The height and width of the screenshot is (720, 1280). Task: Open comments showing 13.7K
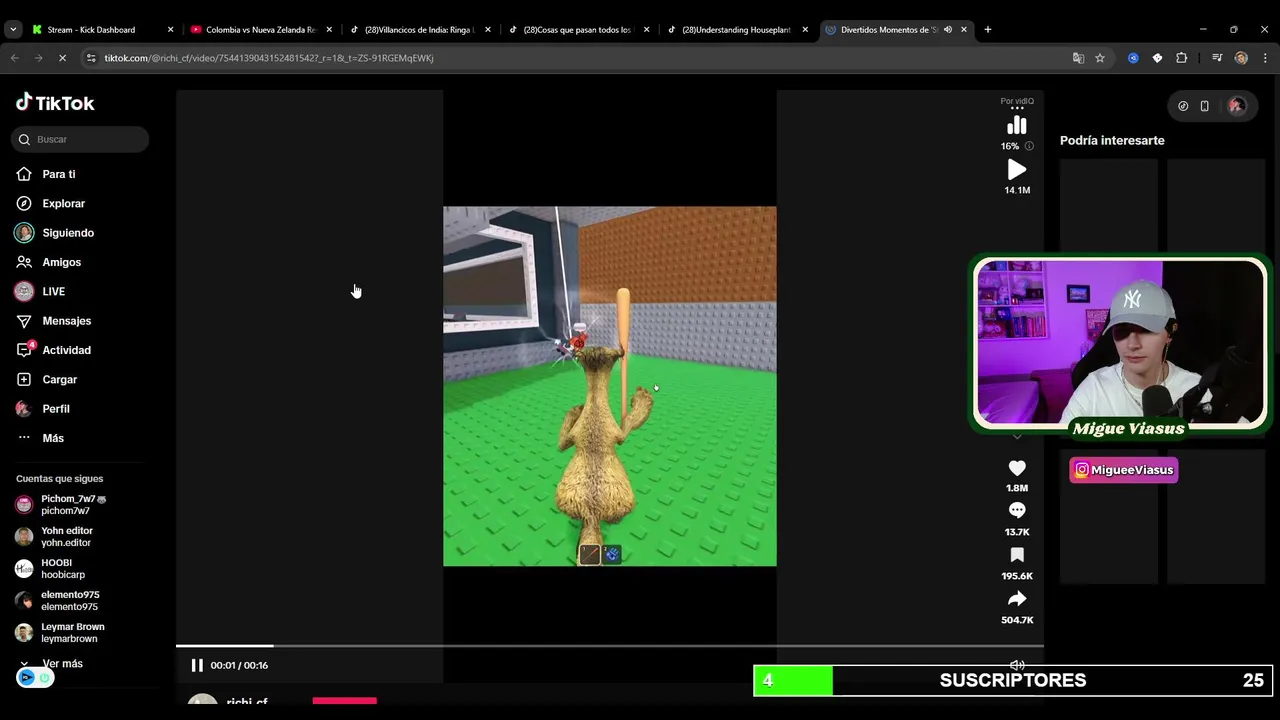1017,511
